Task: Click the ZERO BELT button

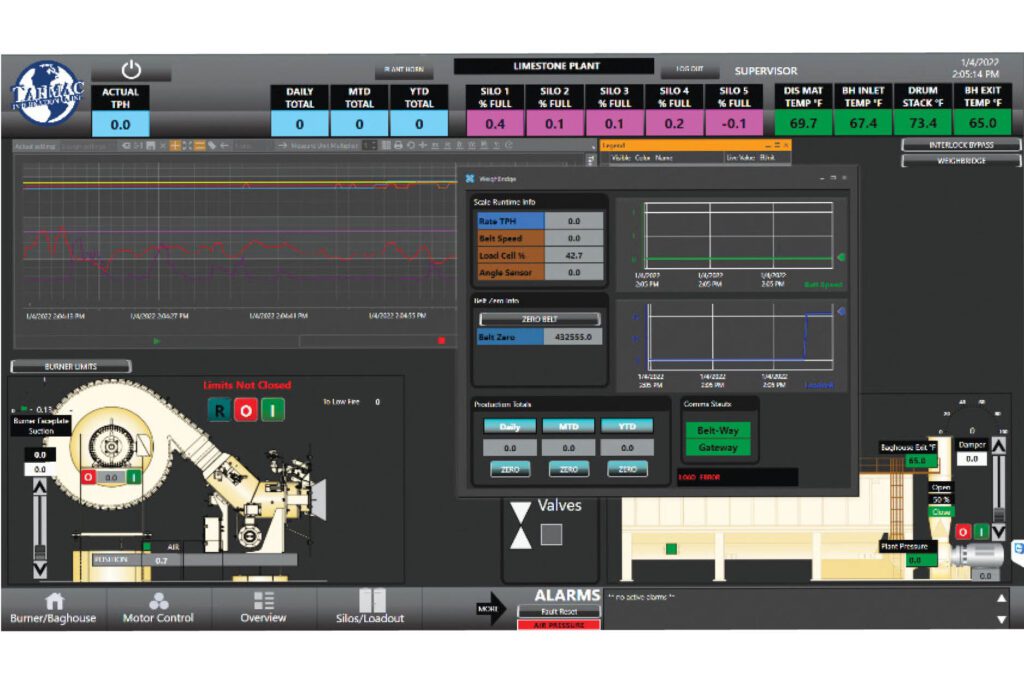Action: click(539, 319)
